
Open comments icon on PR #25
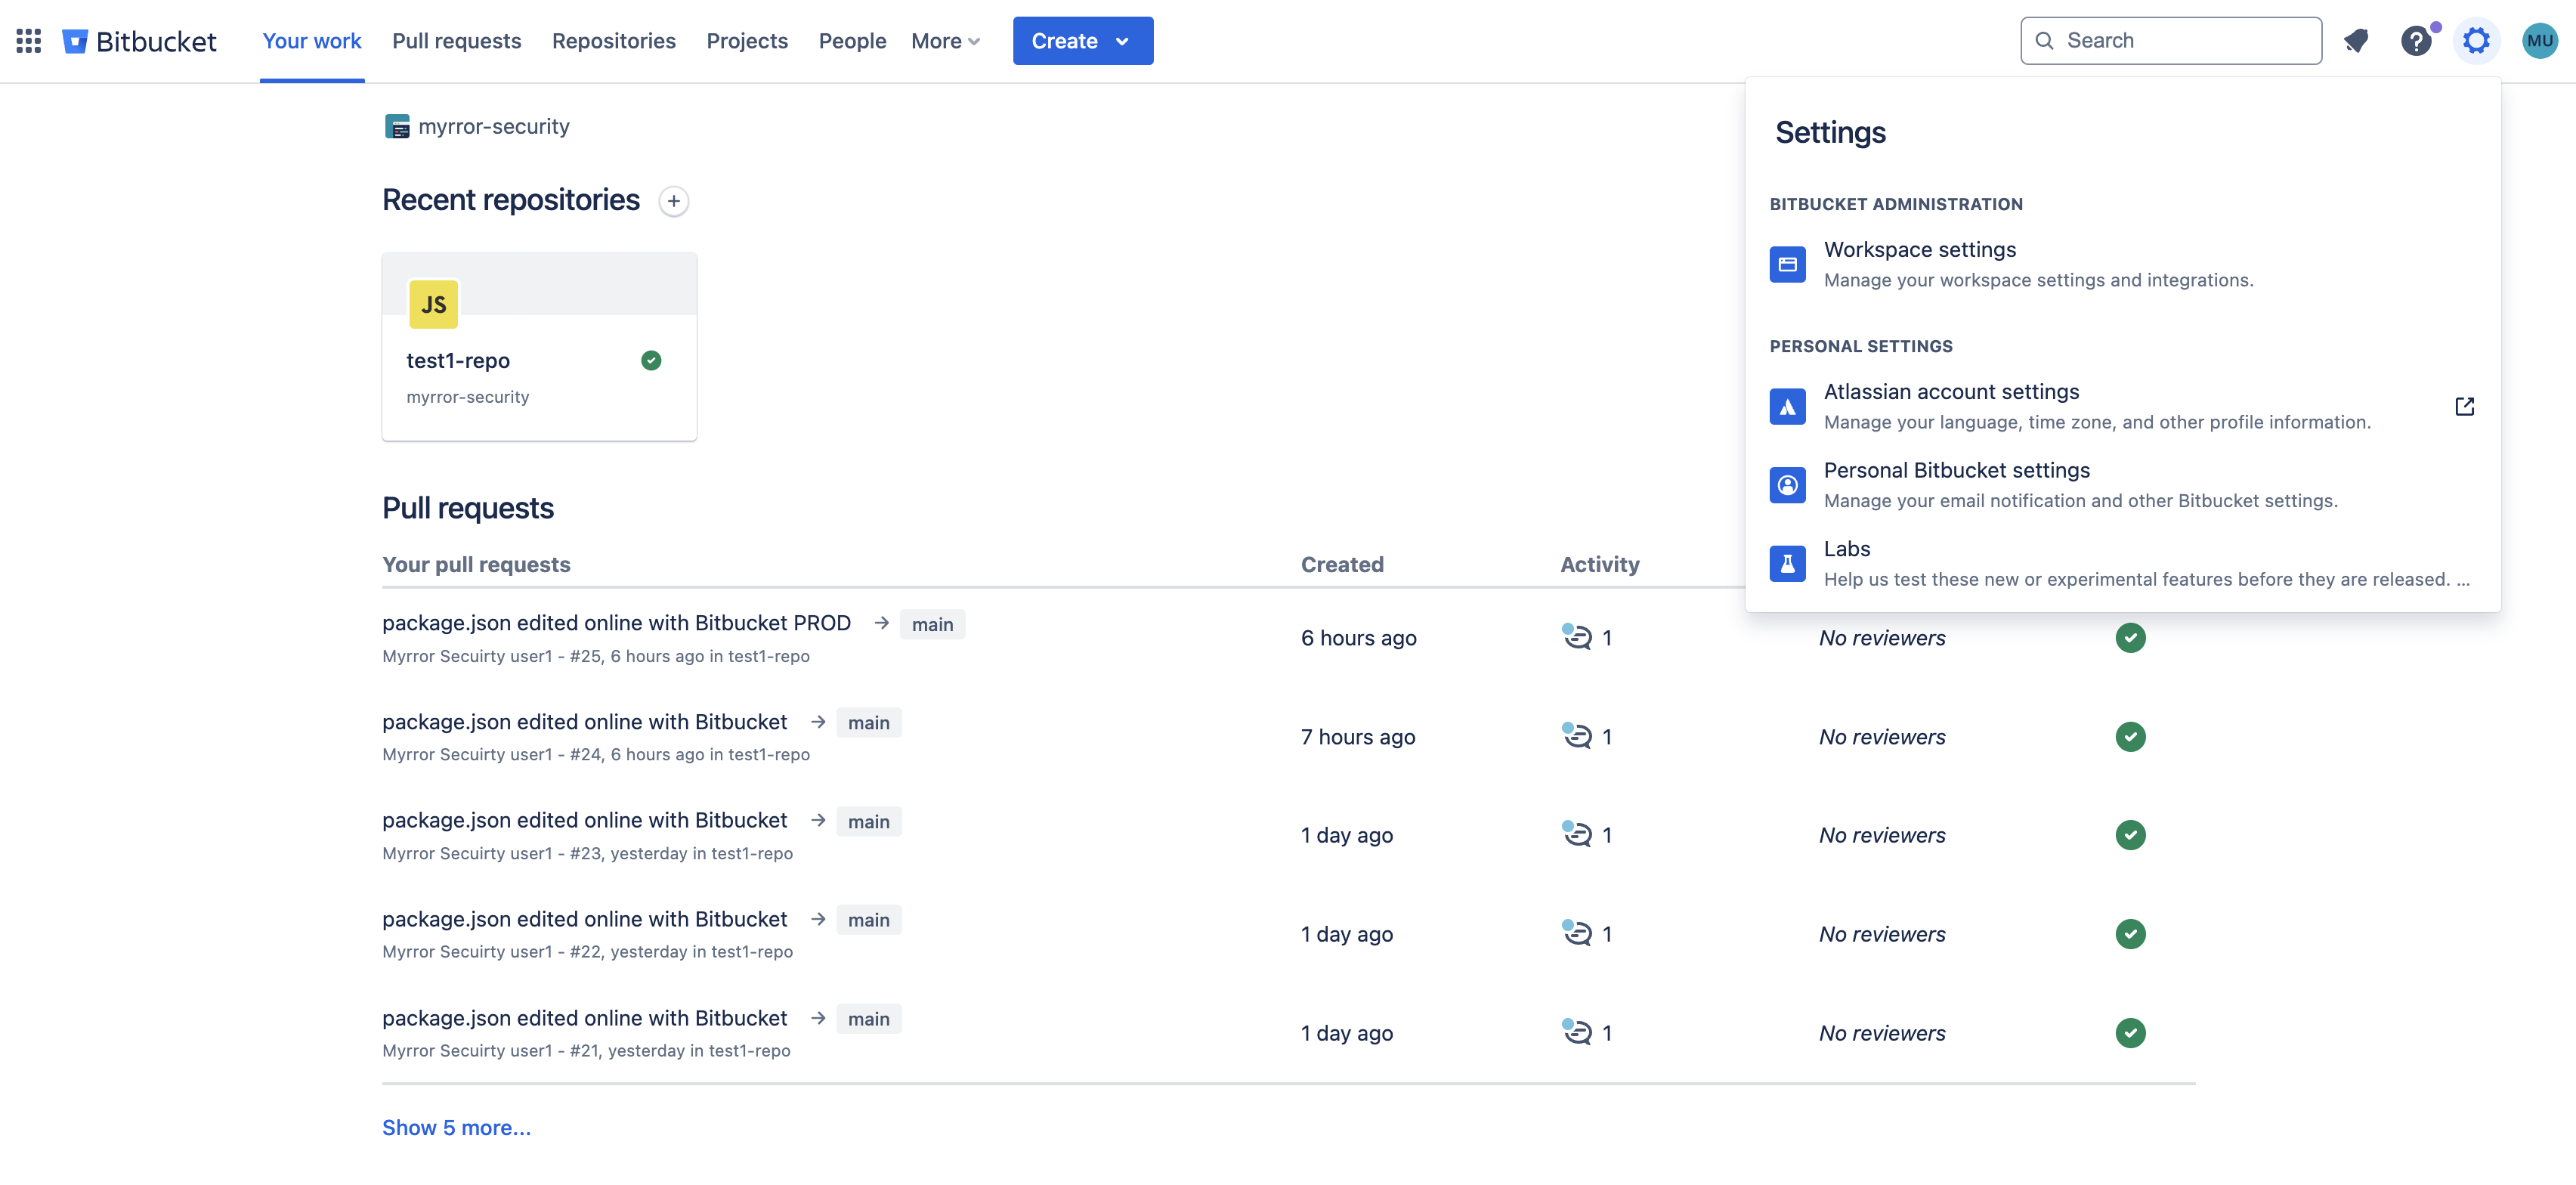(x=1577, y=636)
